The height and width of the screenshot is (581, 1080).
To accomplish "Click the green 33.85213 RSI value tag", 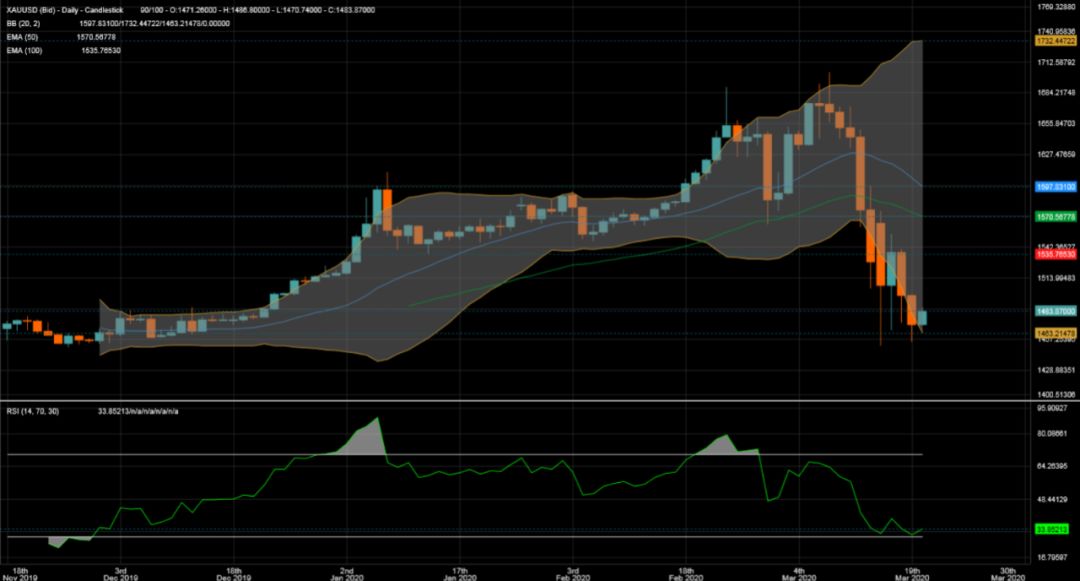I will [1056, 529].
